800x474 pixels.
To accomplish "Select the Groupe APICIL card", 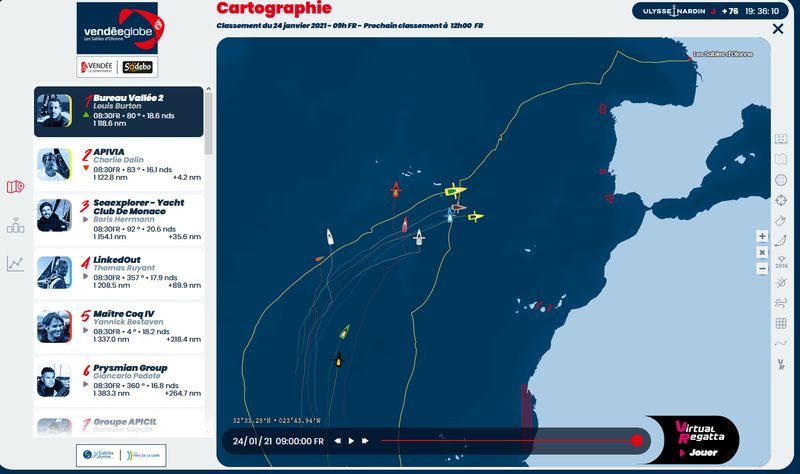I will pyautogui.click(x=118, y=425).
